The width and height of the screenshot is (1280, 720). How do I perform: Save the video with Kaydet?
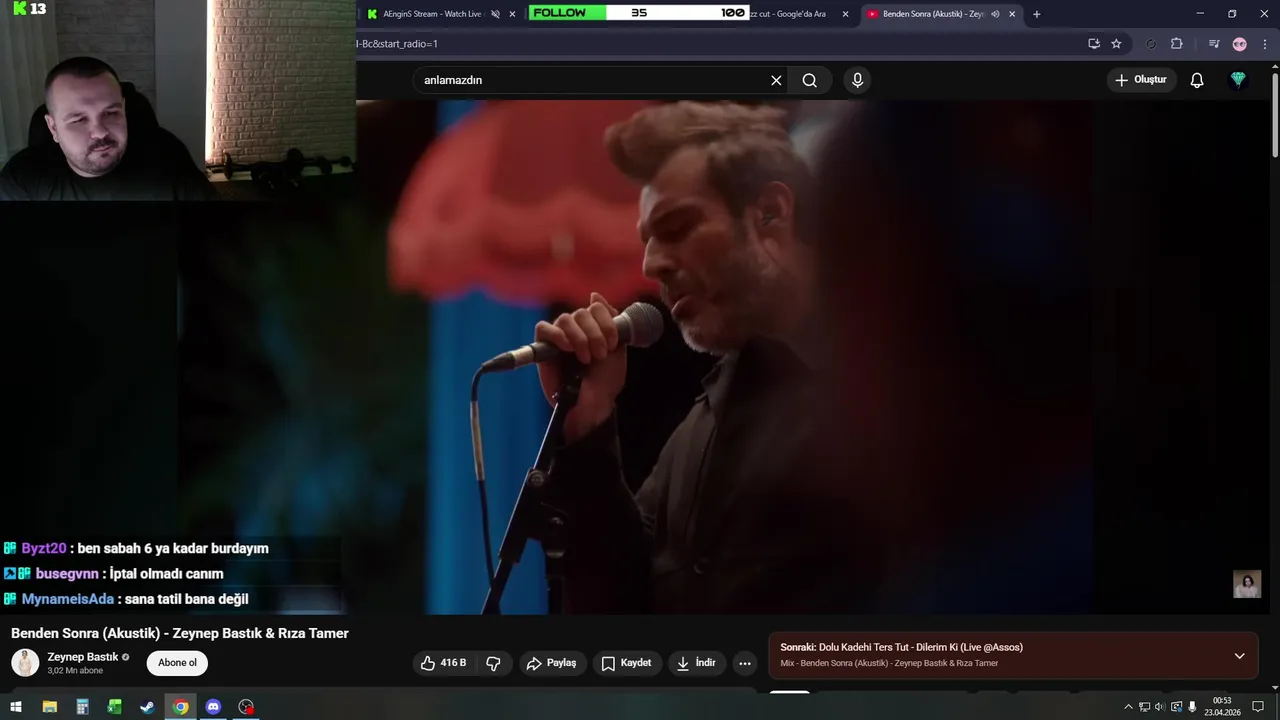(x=627, y=663)
